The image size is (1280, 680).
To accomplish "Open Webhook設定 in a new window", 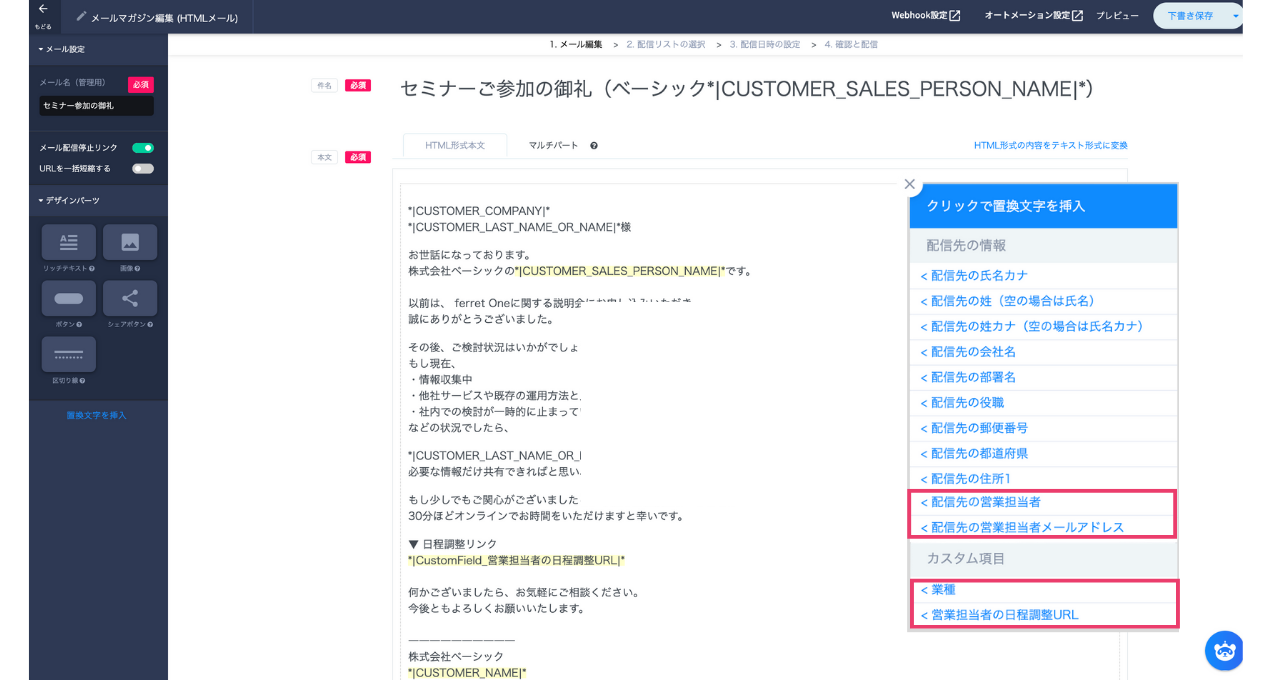I will [925, 16].
